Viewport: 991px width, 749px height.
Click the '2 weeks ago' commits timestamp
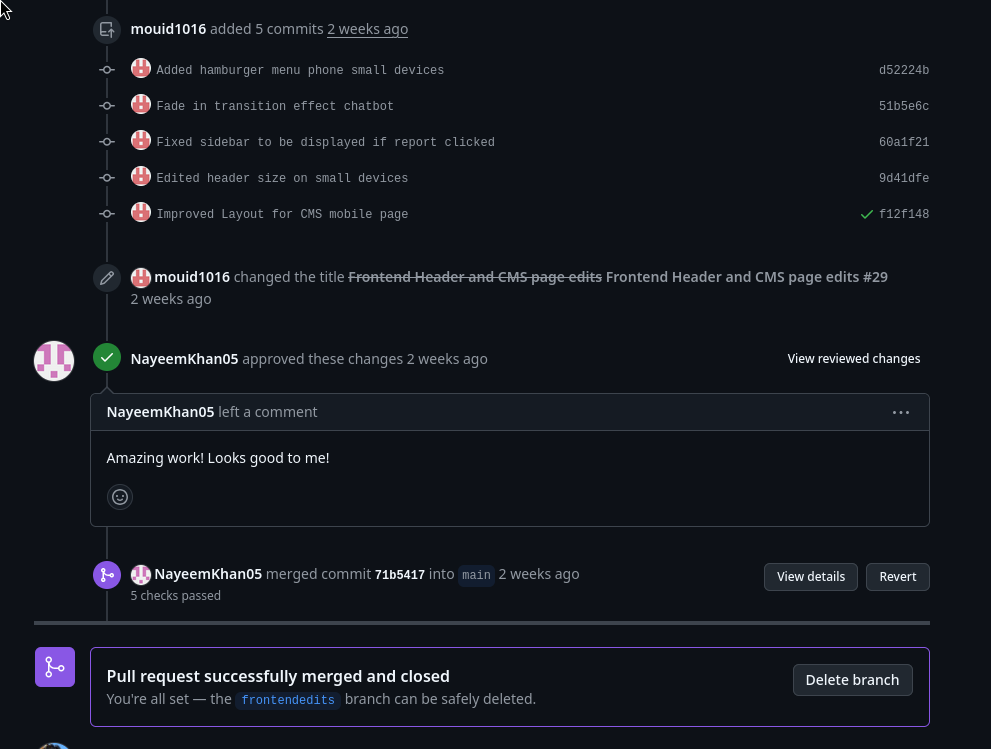pyautogui.click(x=367, y=29)
